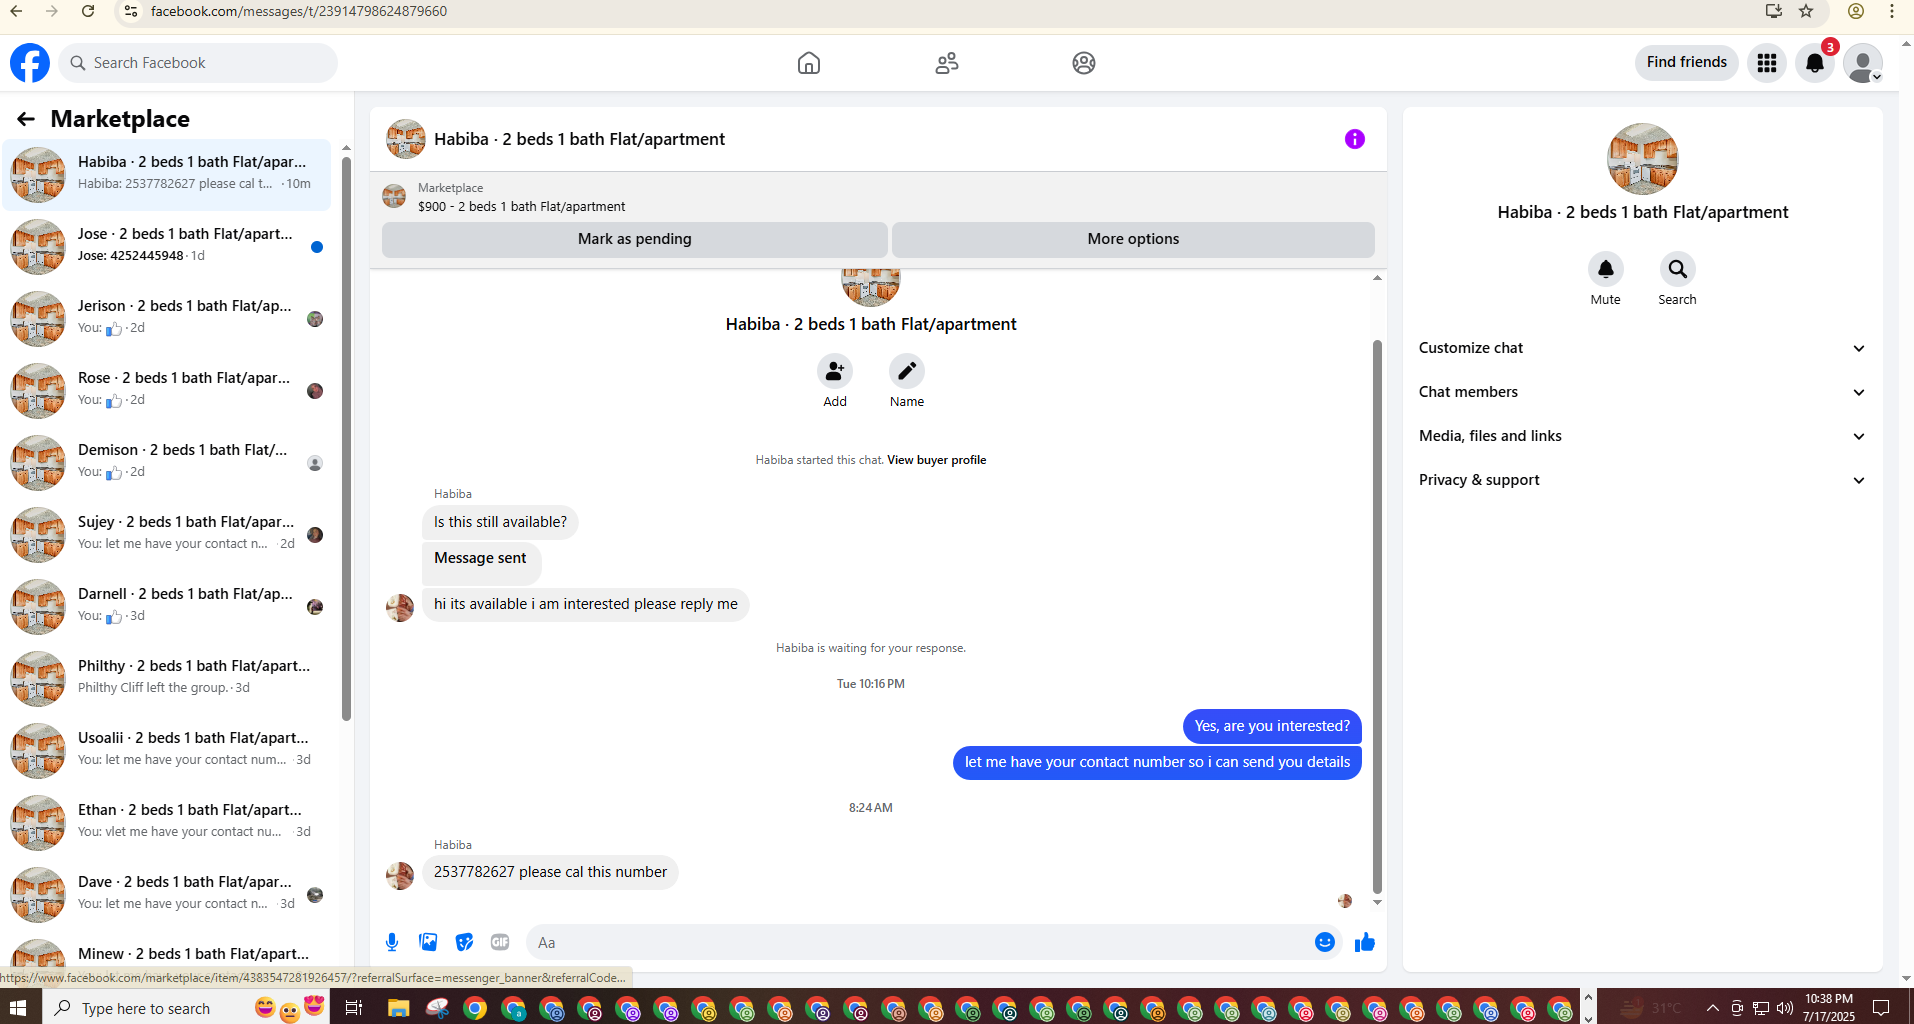Search in conversation magnifier icon
The image size is (1914, 1024).
click(1678, 269)
